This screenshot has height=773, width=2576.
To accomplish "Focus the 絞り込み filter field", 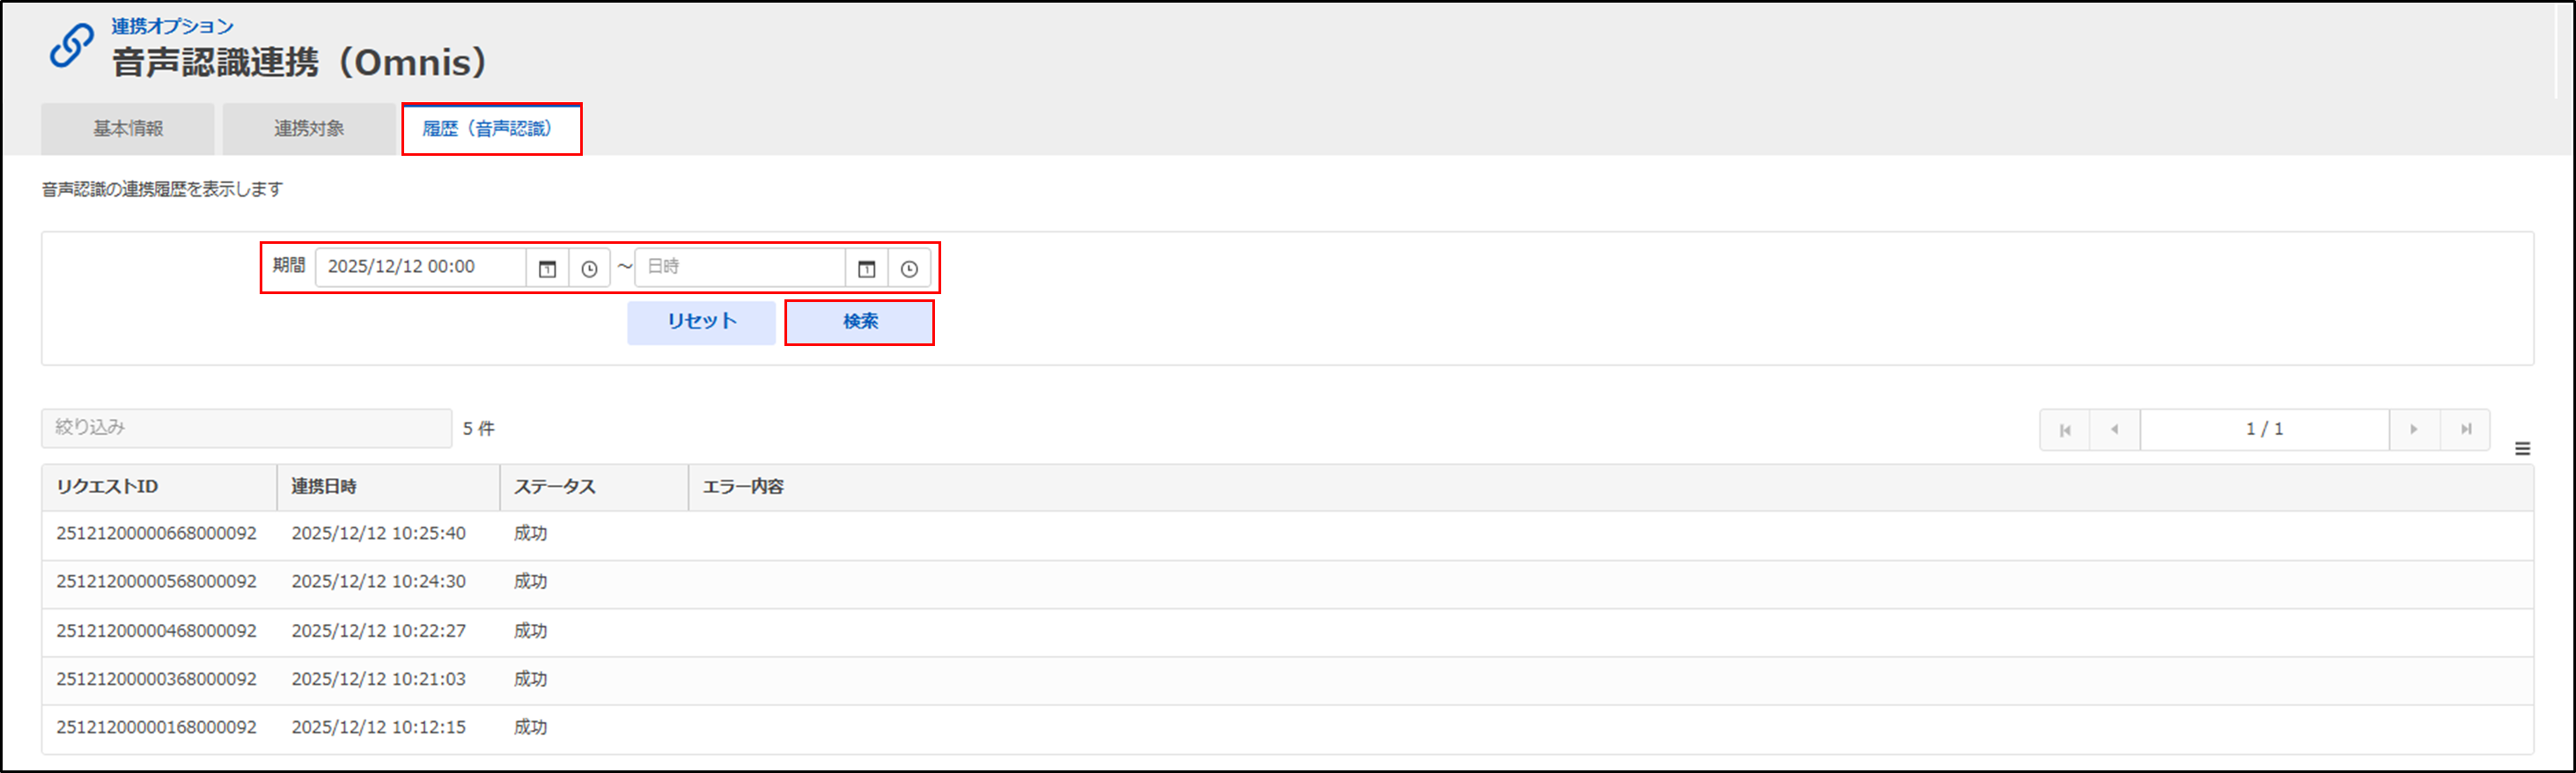I will coord(246,428).
